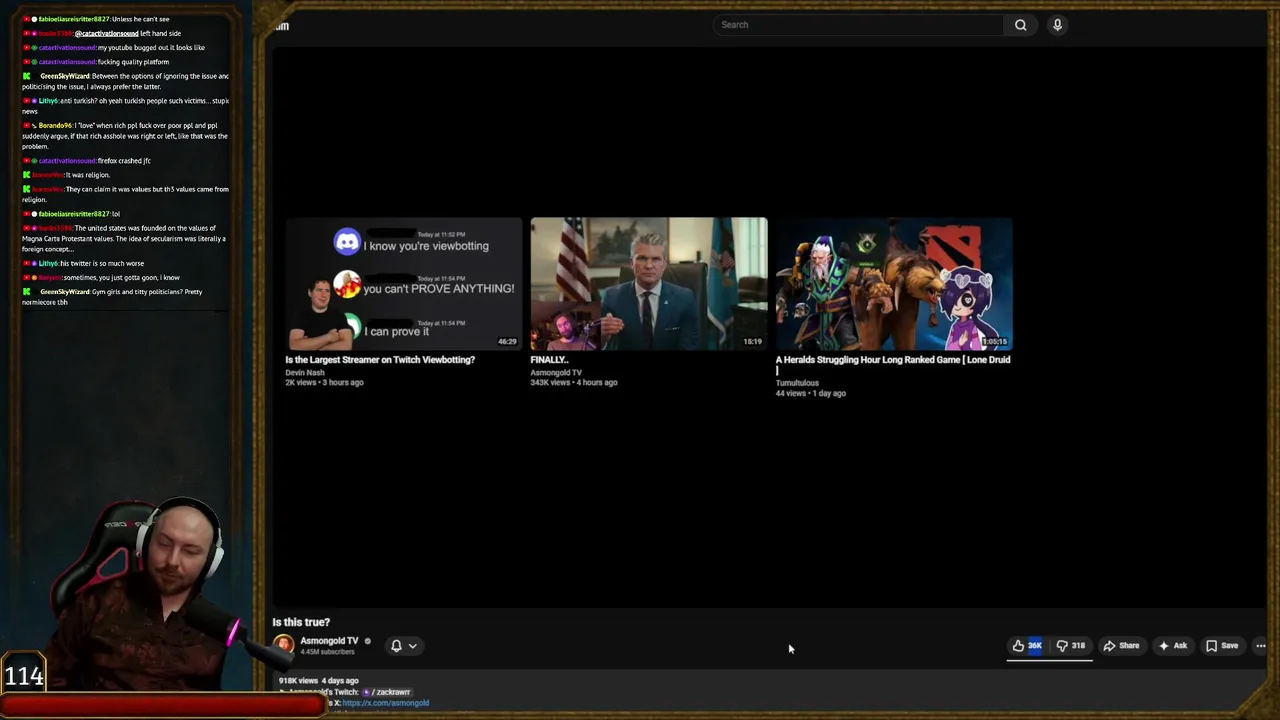Click the 'FINALLY..' video title

click(x=549, y=360)
